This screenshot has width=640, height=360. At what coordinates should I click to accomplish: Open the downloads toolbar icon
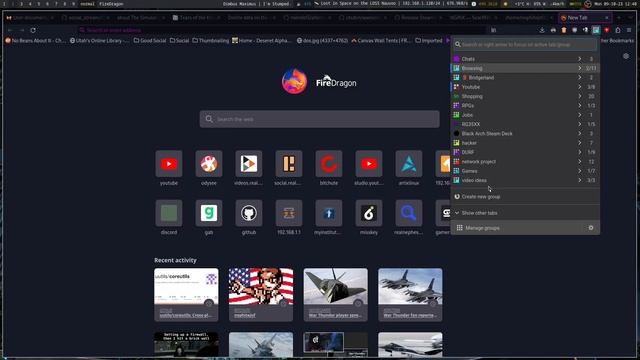(542, 30)
